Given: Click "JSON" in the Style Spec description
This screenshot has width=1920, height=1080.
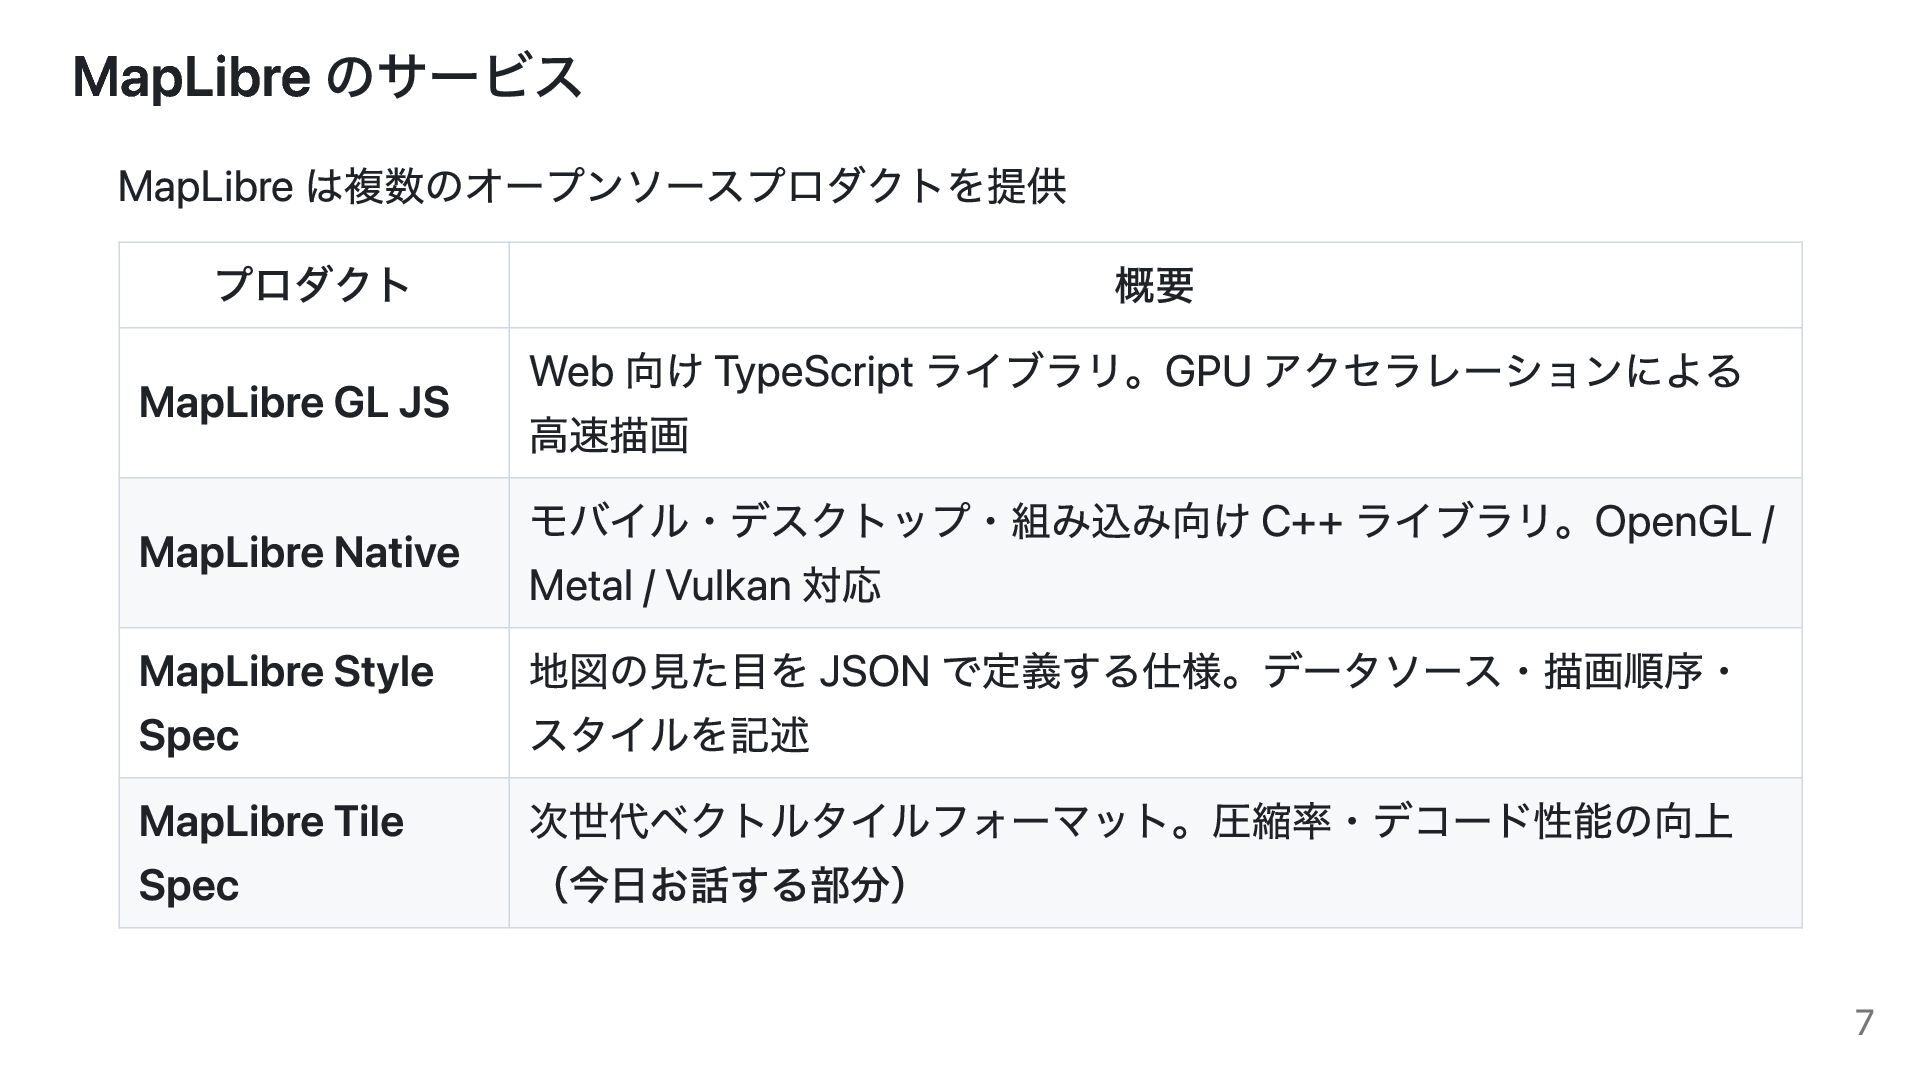Looking at the screenshot, I should pyautogui.click(x=874, y=672).
